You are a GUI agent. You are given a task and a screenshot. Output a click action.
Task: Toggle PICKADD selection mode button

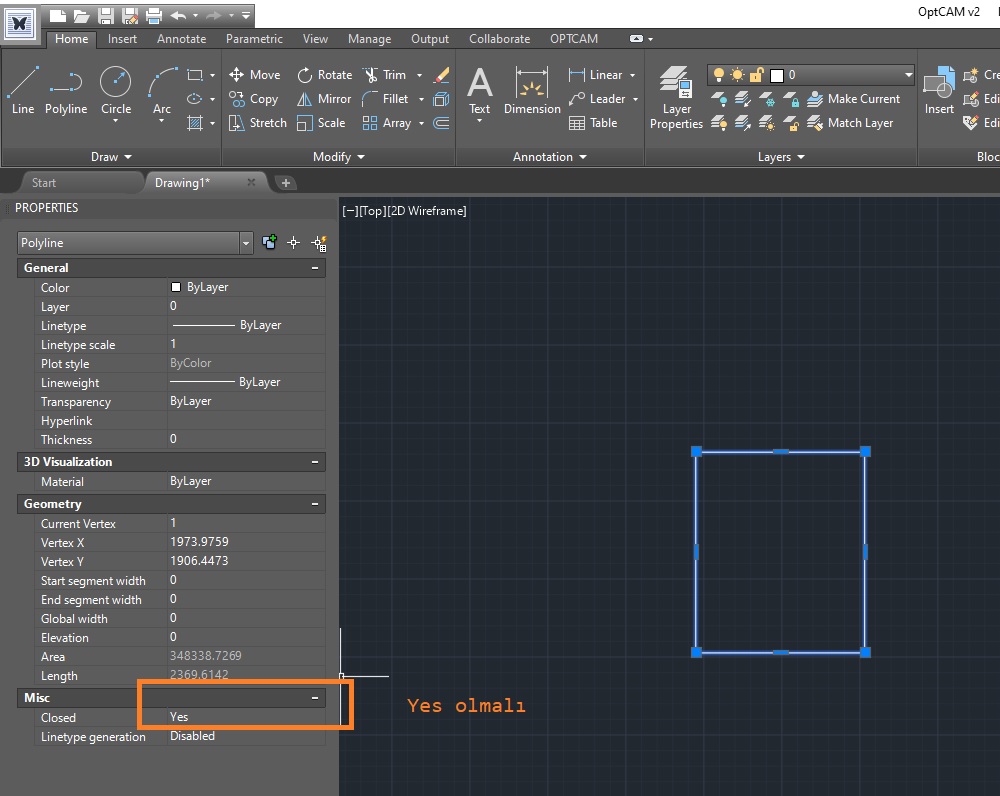(x=270, y=243)
